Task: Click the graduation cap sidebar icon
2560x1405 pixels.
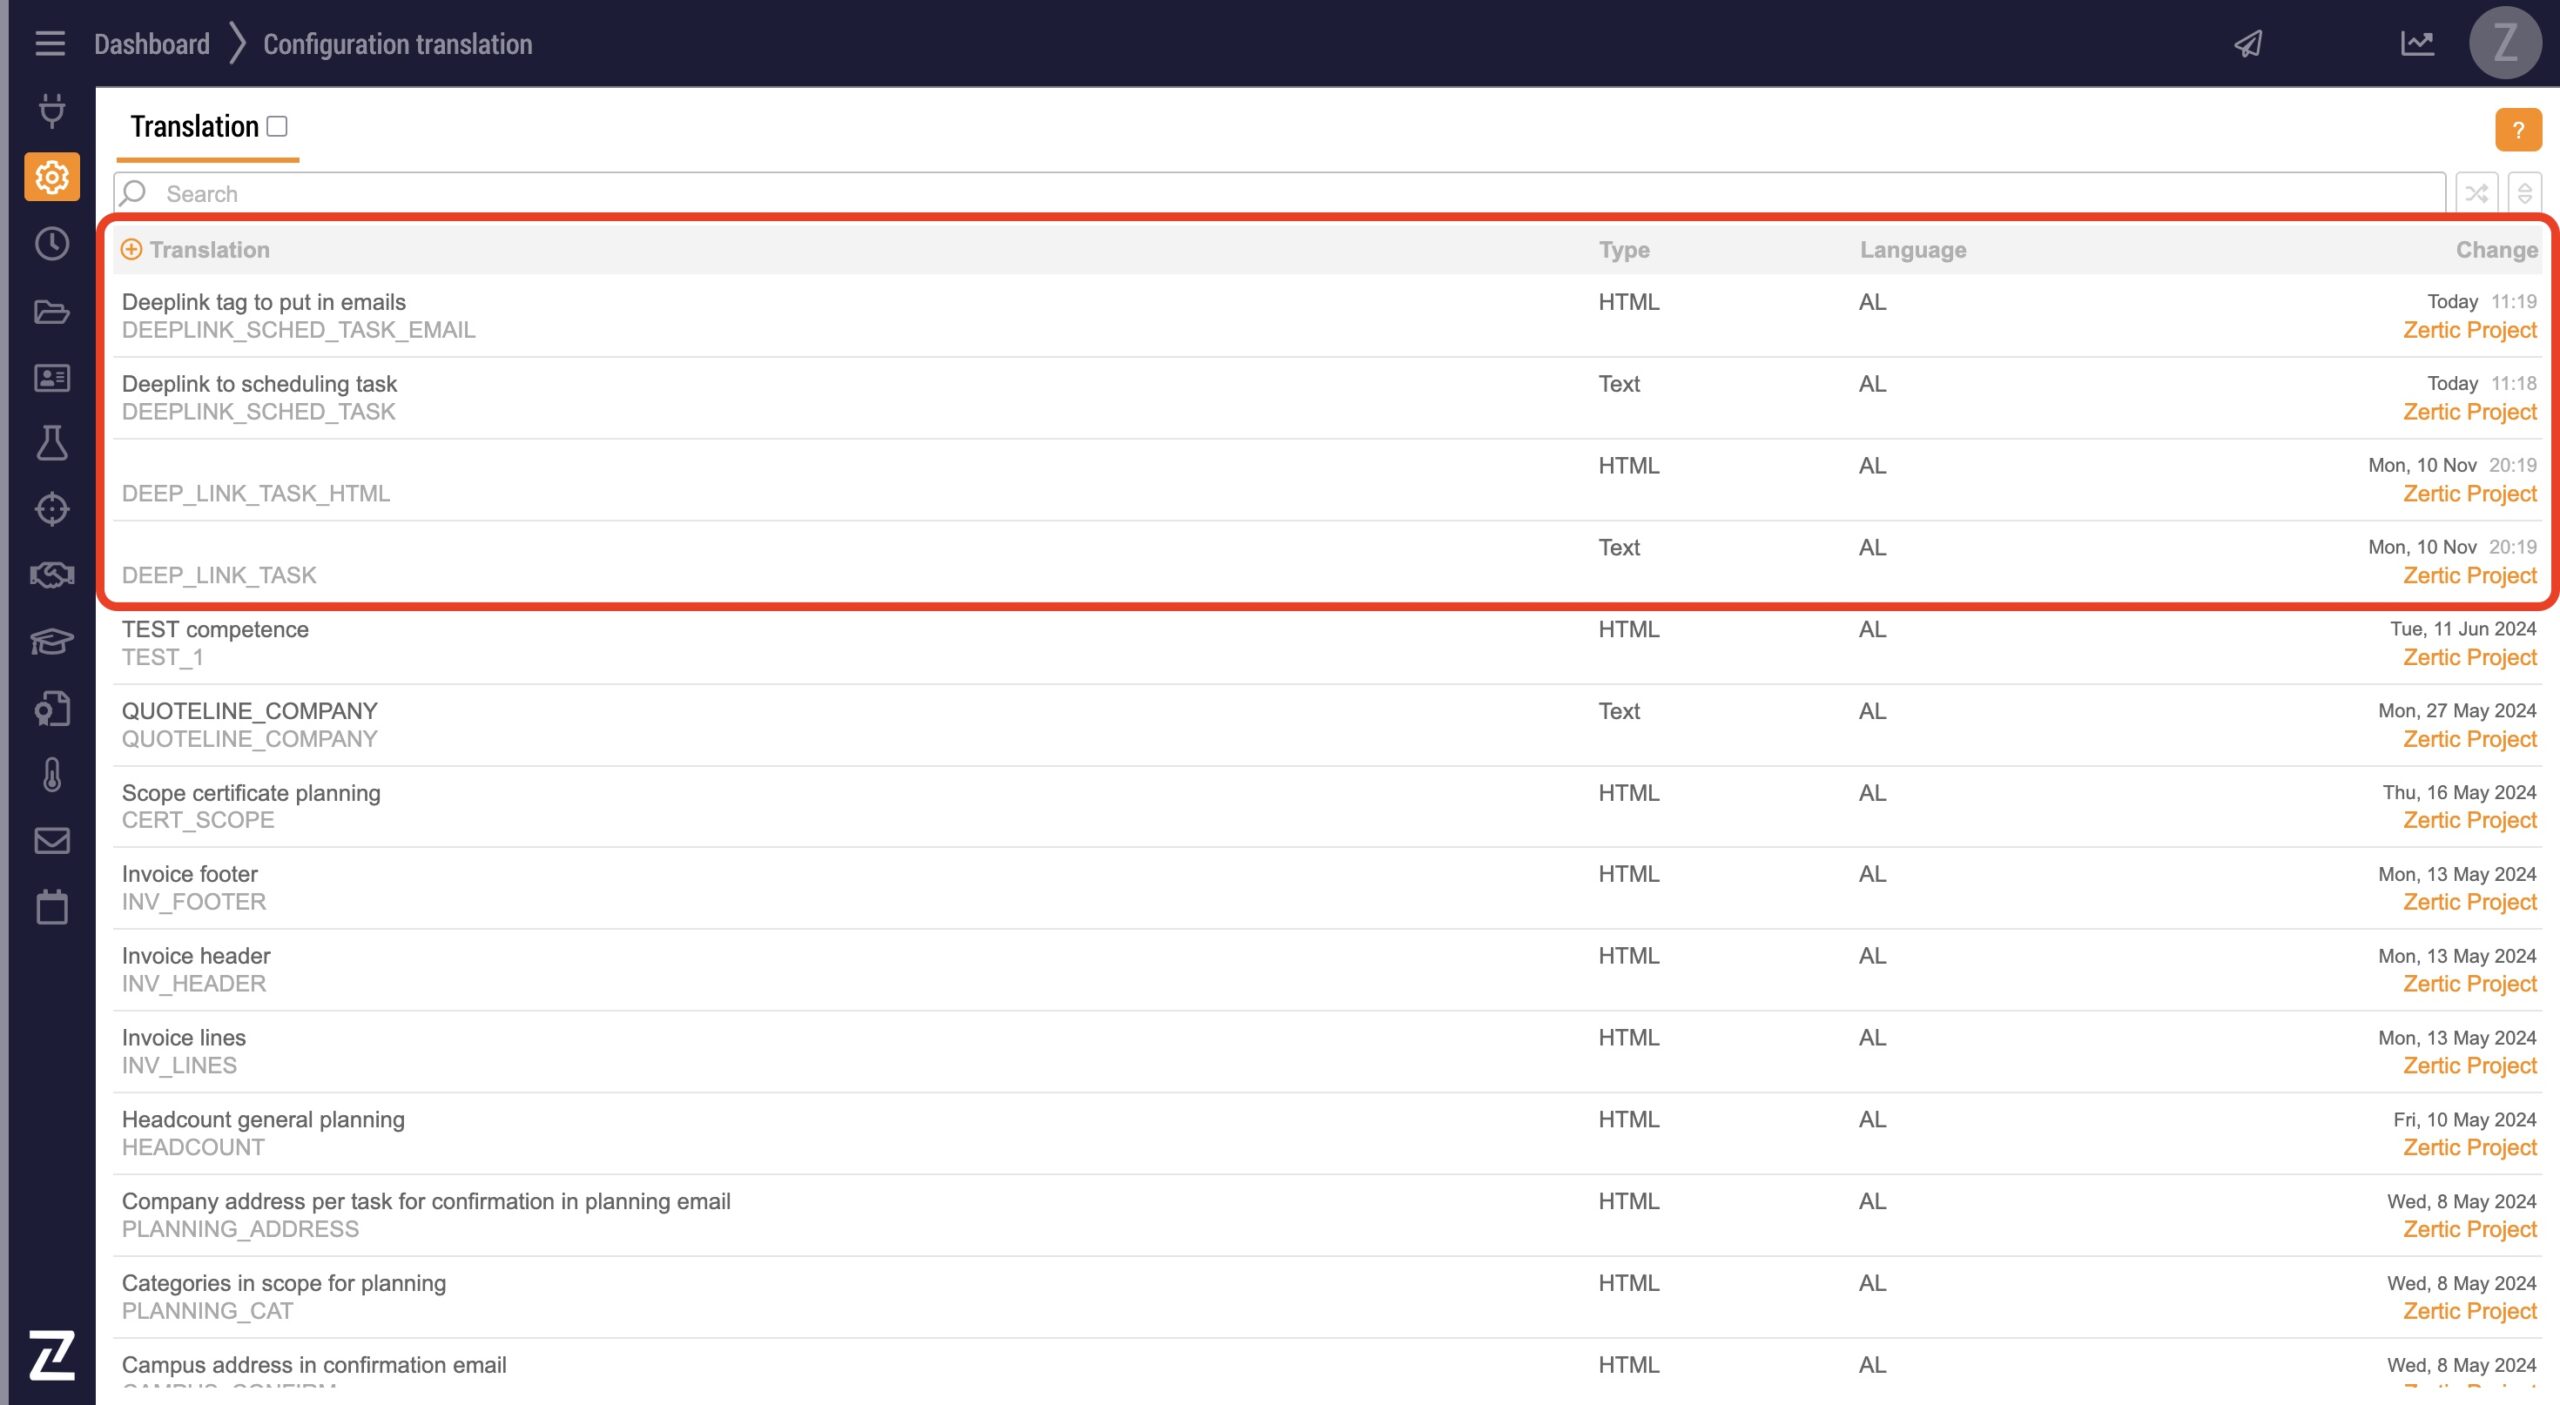Action: [52, 641]
